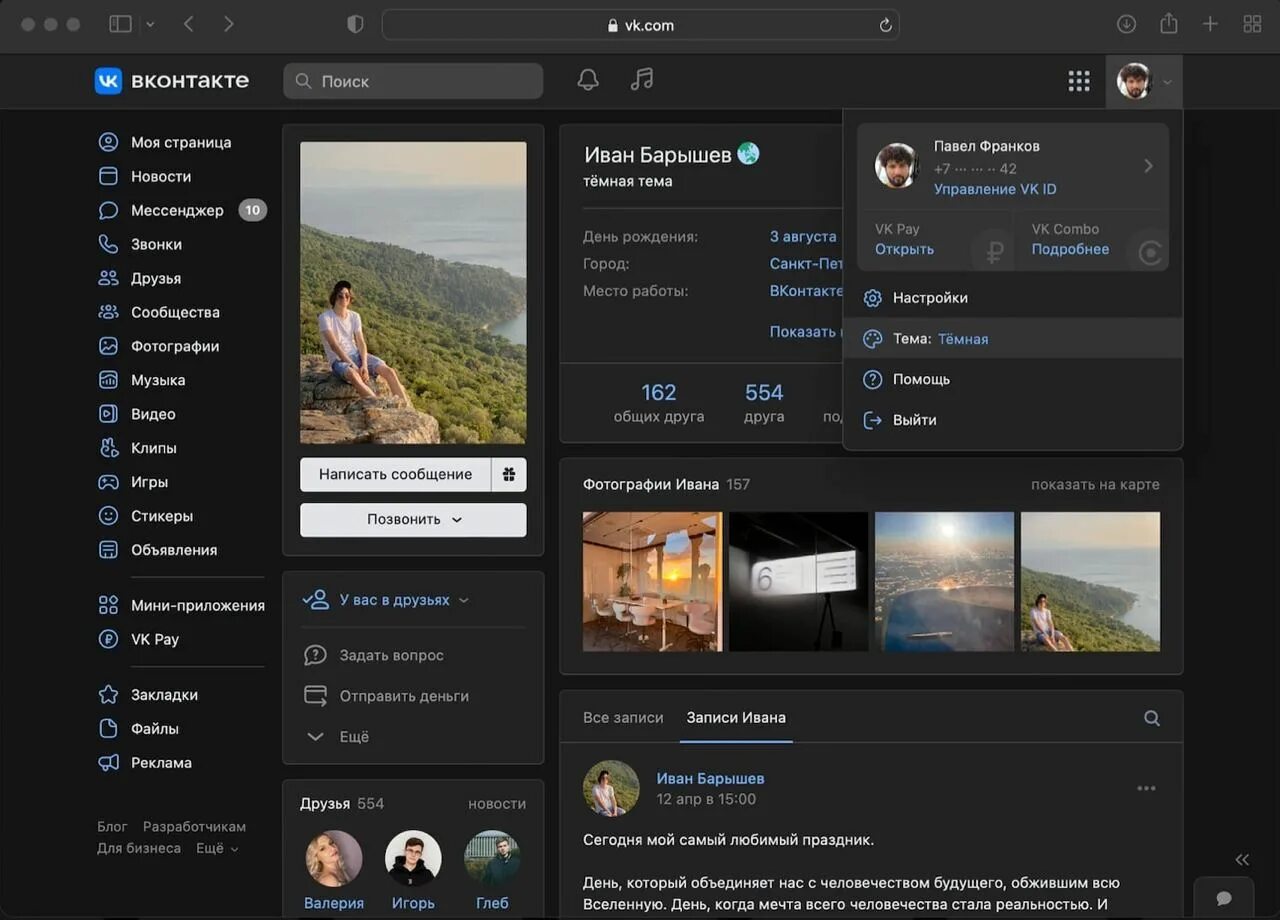Viewport: 1280px width, 920px height.
Task: Open Safari downloads icon
Action: 1126,24
